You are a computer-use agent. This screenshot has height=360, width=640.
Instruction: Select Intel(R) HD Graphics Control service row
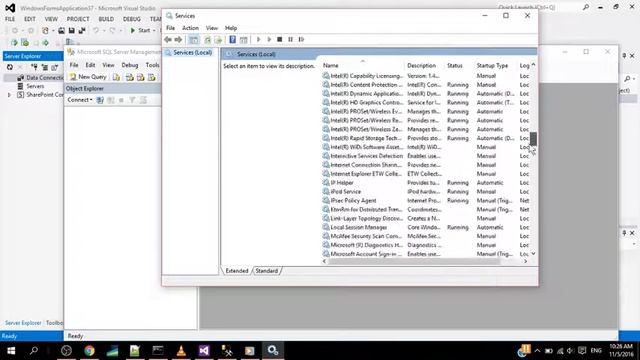pos(426,103)
